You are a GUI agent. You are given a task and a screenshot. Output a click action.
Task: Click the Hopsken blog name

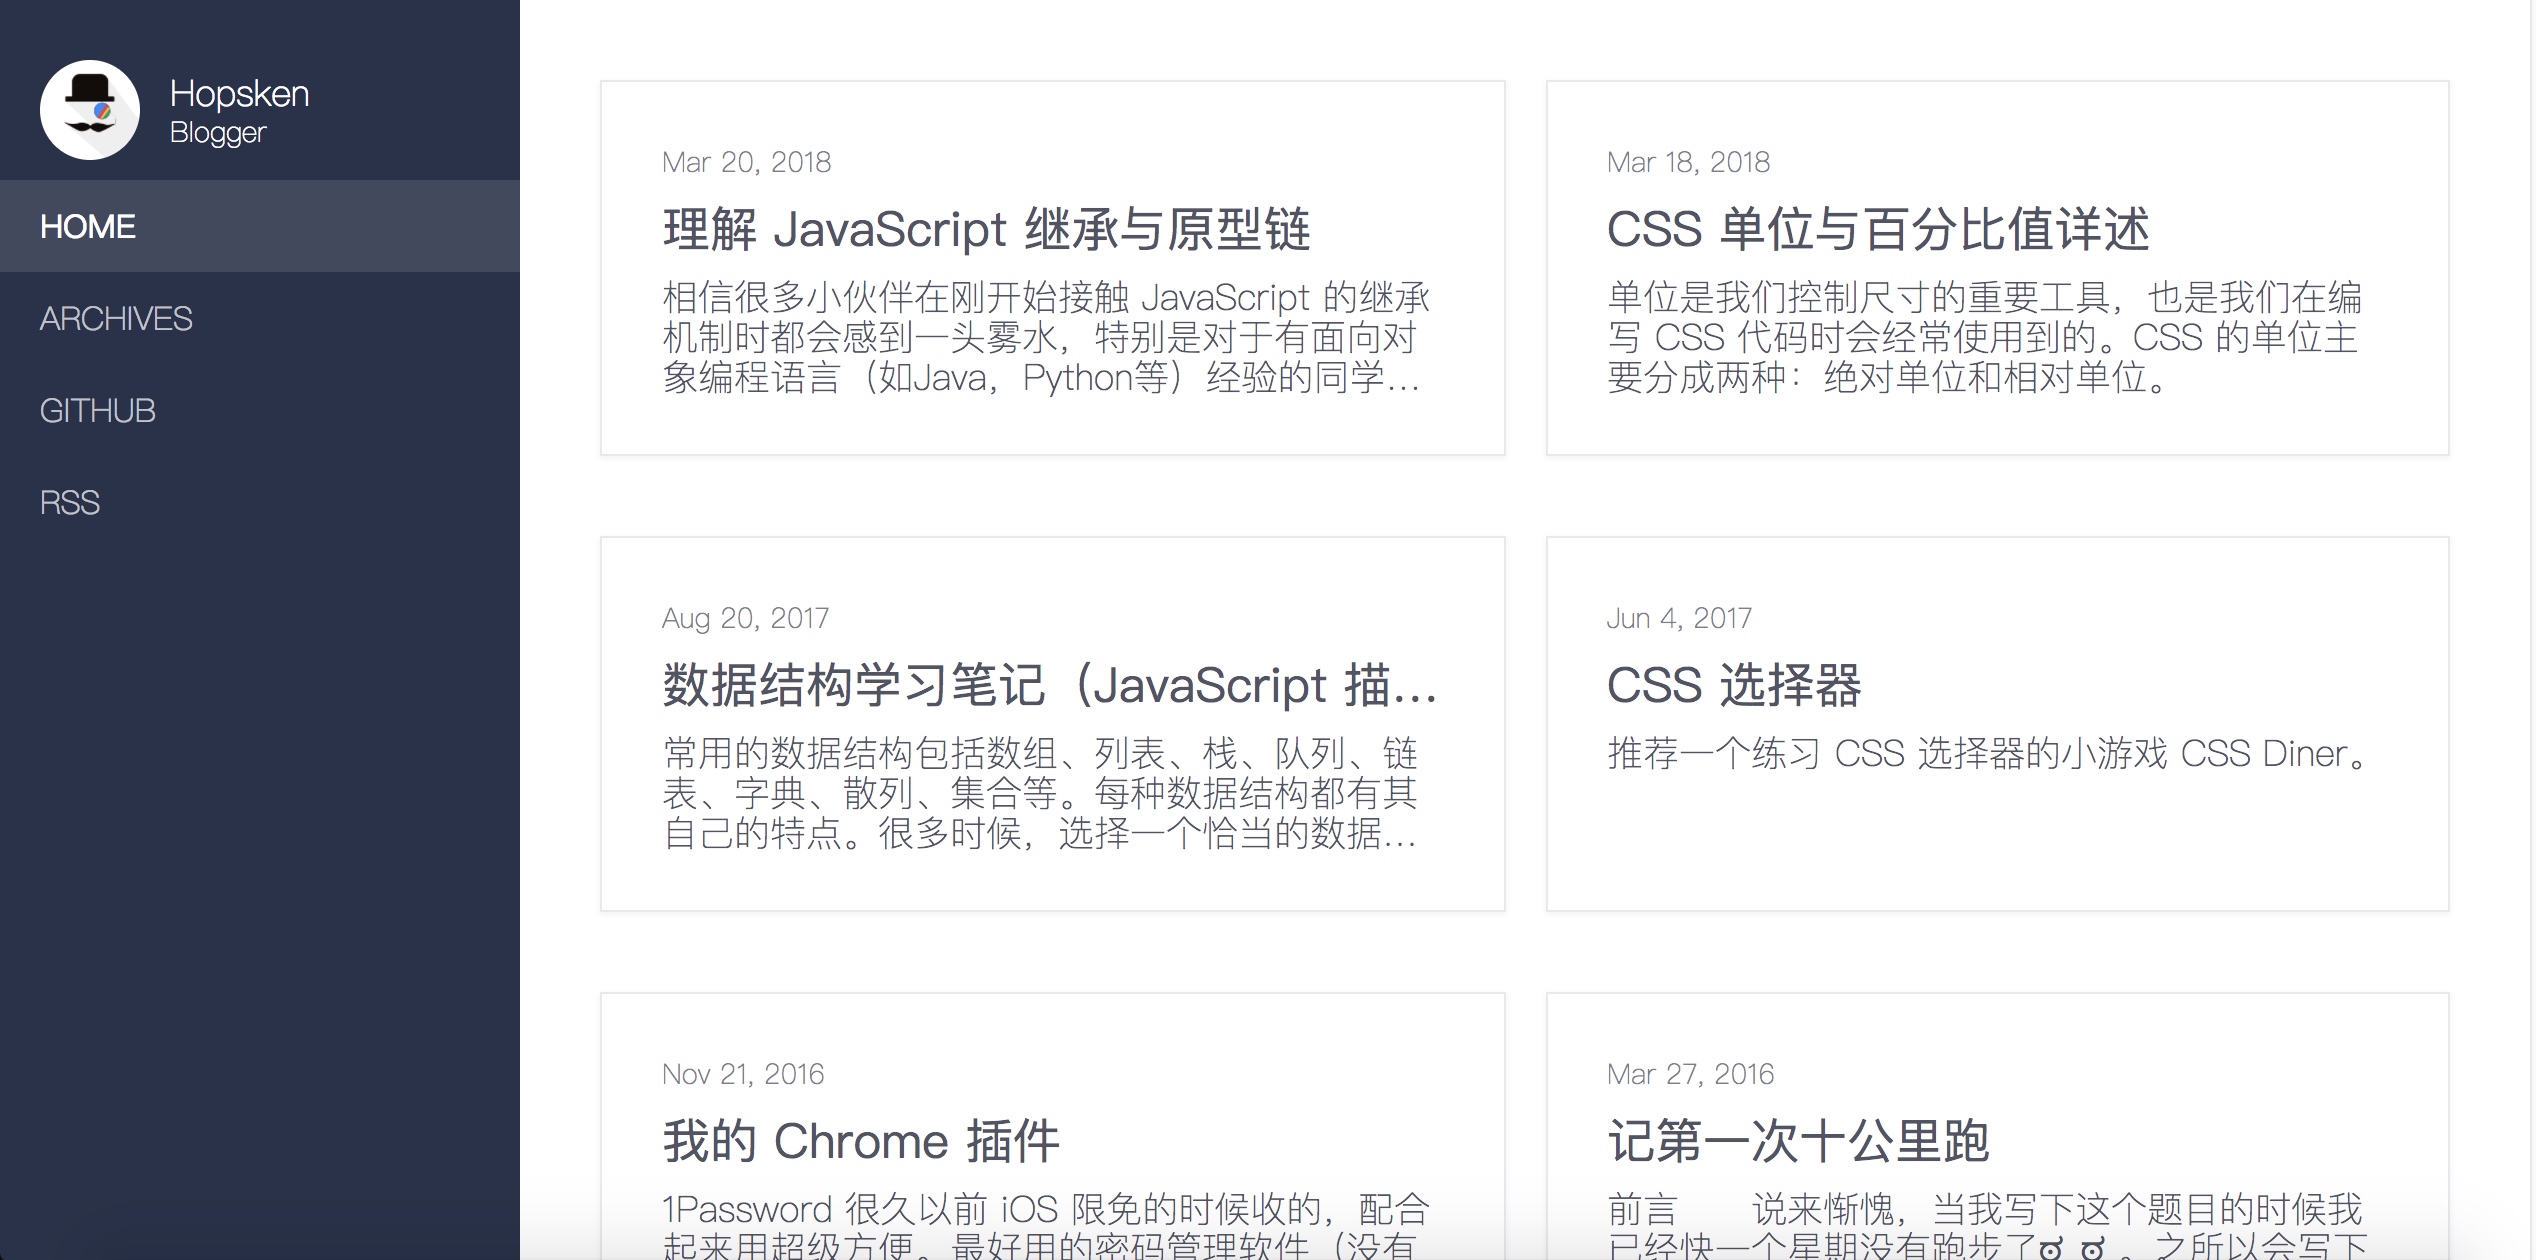point(239,93)
